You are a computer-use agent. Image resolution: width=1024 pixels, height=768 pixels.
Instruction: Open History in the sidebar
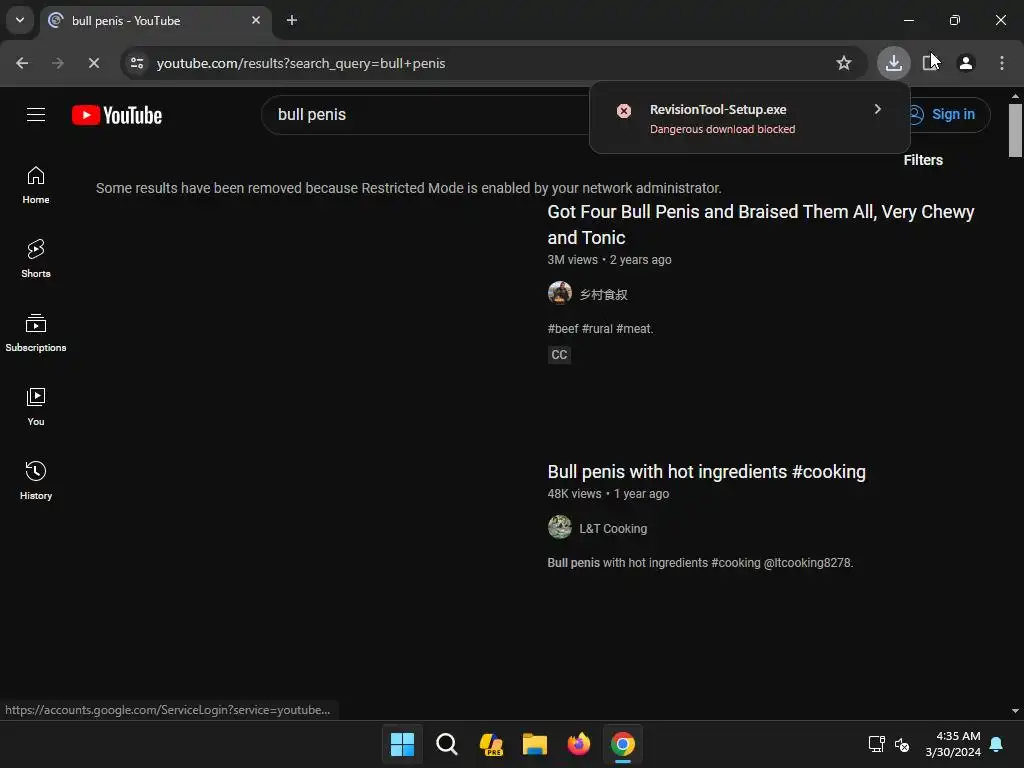coord(36,481)
